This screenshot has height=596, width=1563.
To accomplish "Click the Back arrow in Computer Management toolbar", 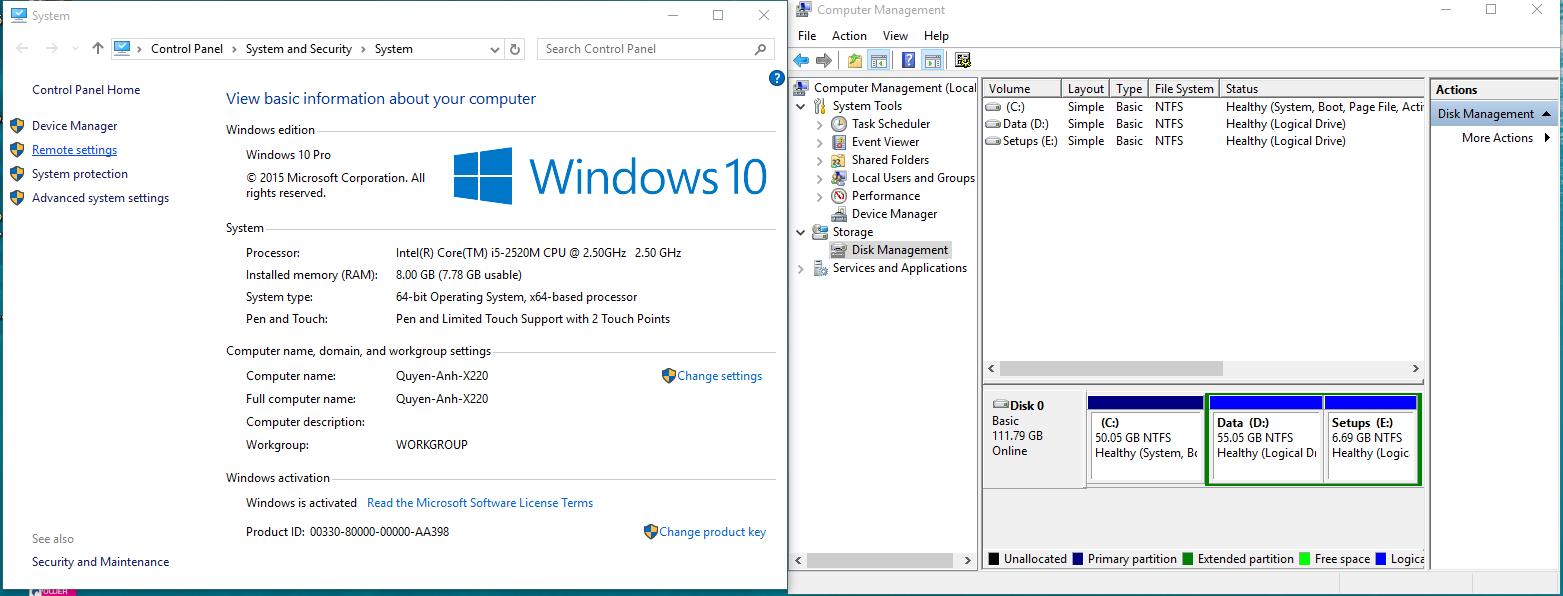I will [x=801, y=61].
